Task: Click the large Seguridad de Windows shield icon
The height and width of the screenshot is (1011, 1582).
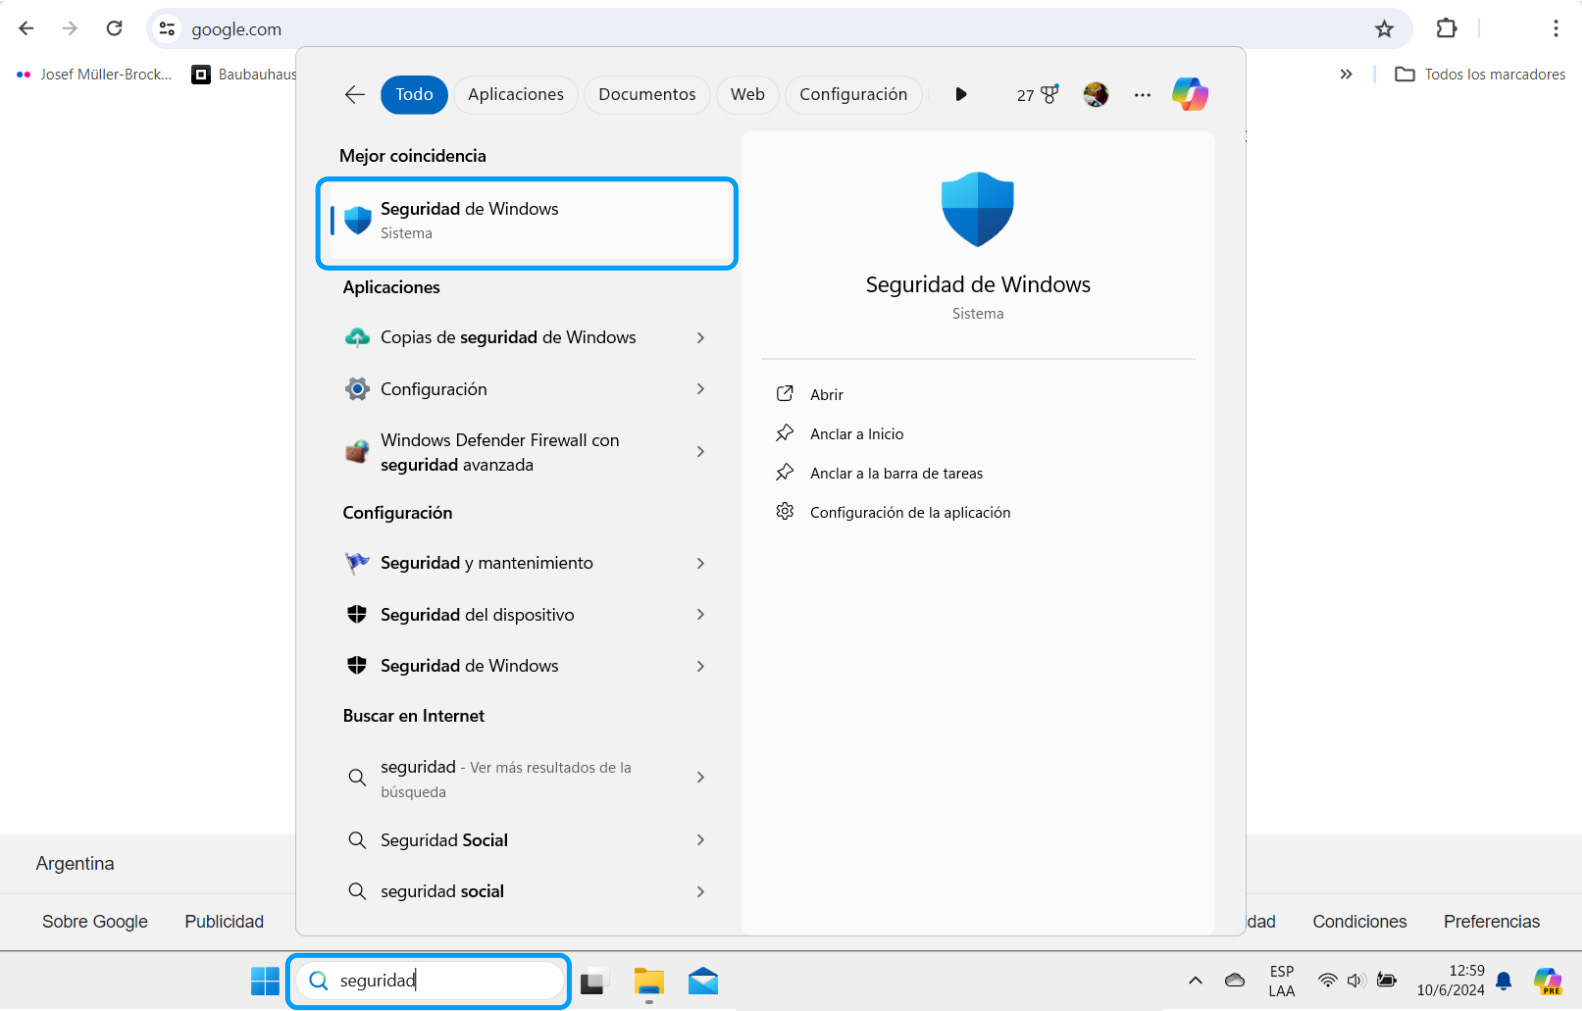Action: [978, 209]
